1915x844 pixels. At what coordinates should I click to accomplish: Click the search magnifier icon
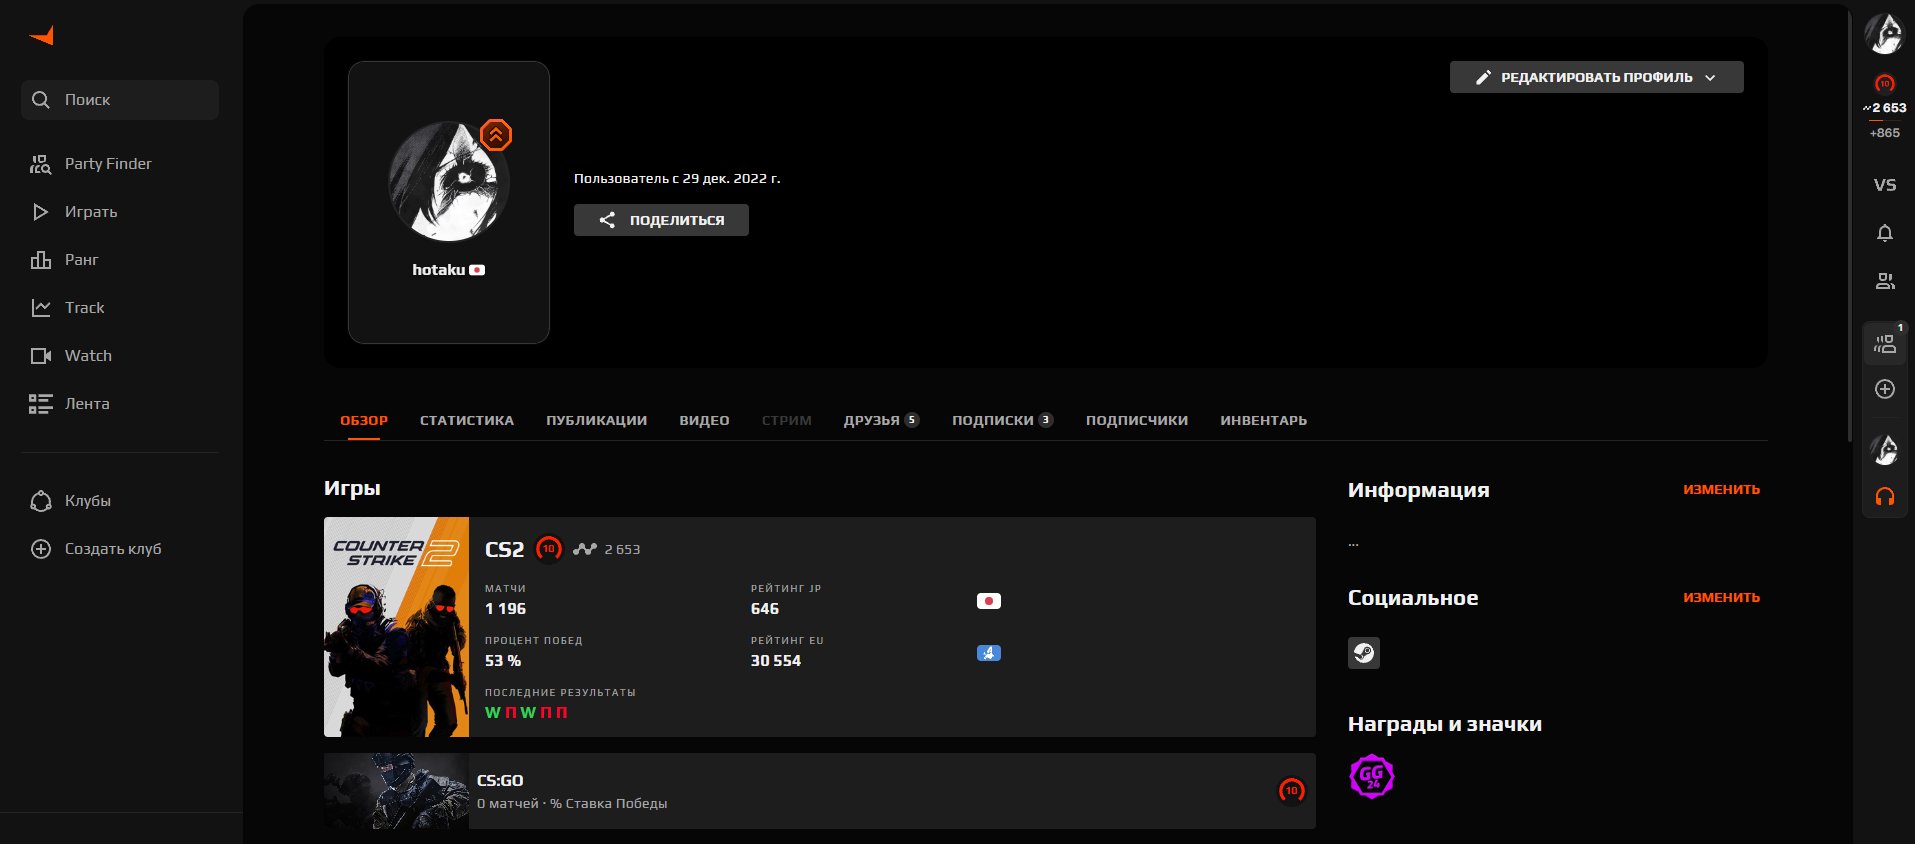click(x=41, y=100)
